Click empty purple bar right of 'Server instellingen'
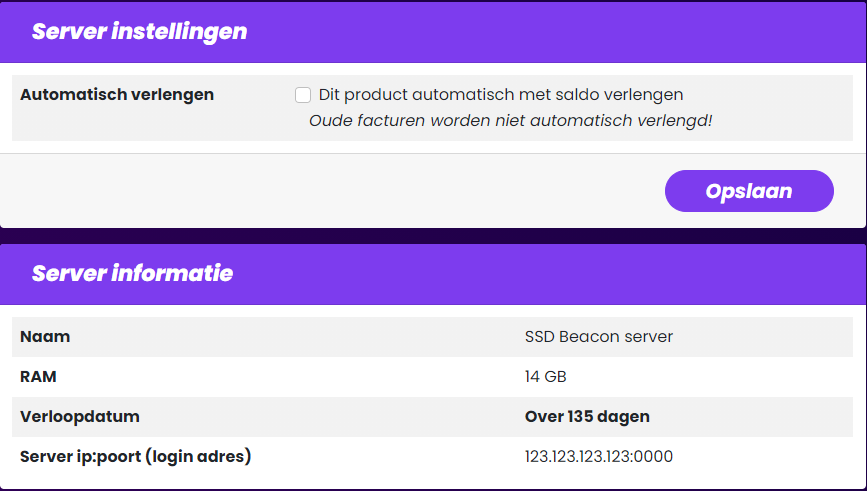Viewport: 867px width, 491px height. tap(560, 31)
